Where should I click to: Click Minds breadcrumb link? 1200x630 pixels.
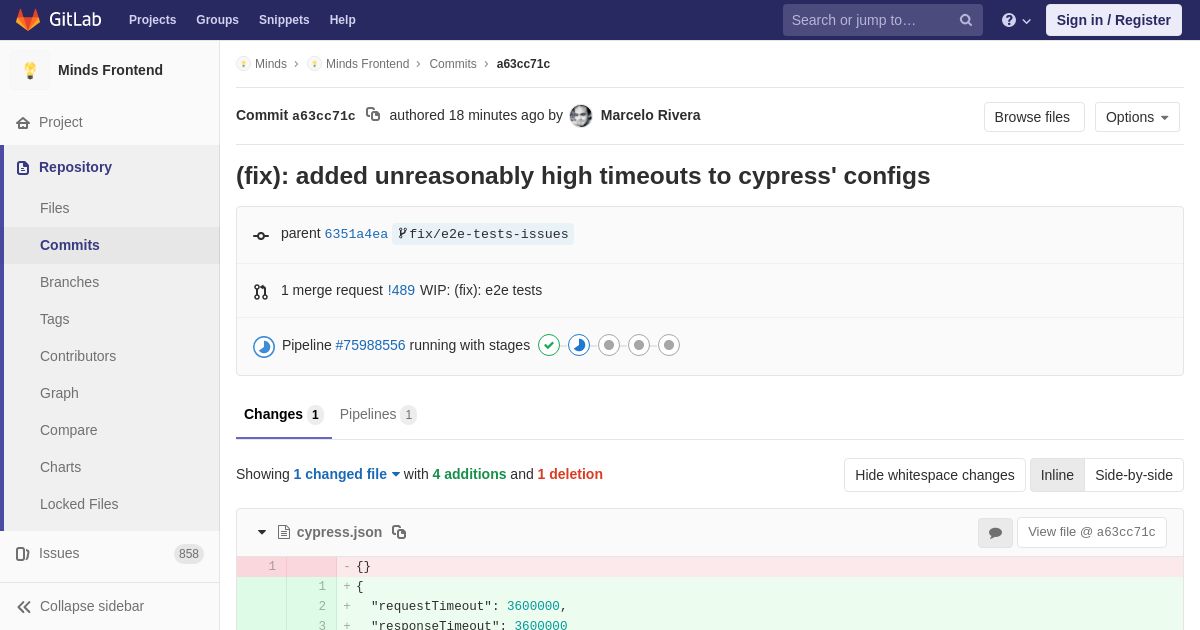(x=271, y=64)
